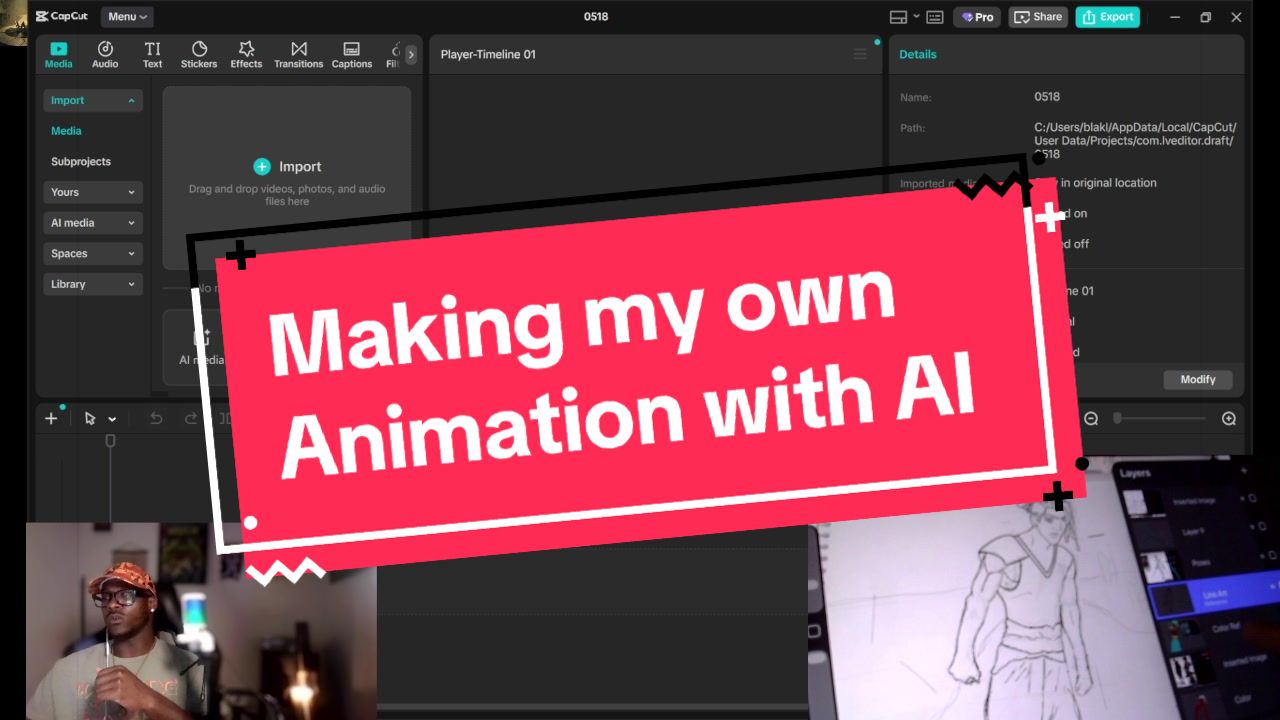1280x720 pixels.
Task: Click the Import plus button
Action: click(x=262, y=167)
